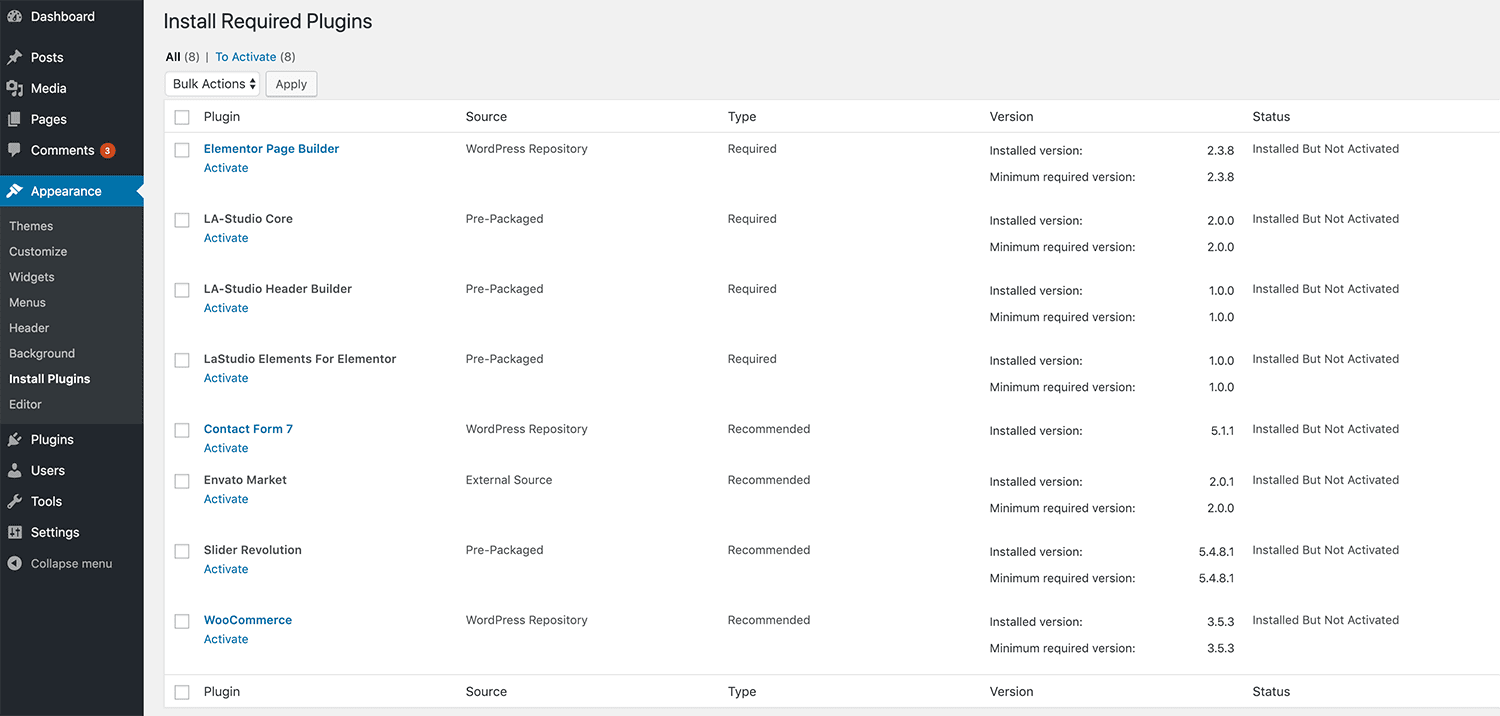The image size is (1500, 716).
Task: Select all plugins via the header checkbox
Action: pyautogui.click(x=181, y=117)
